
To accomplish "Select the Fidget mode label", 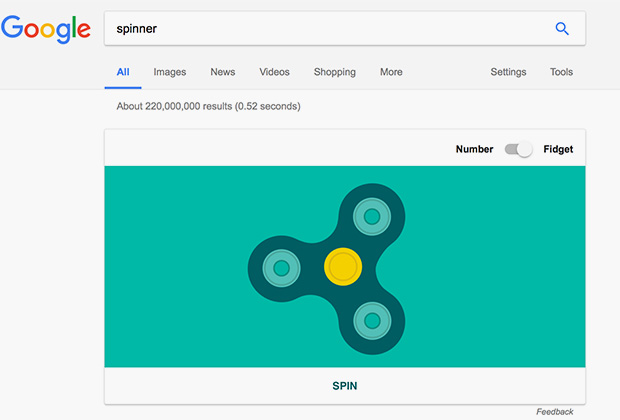I will (558, 149).
